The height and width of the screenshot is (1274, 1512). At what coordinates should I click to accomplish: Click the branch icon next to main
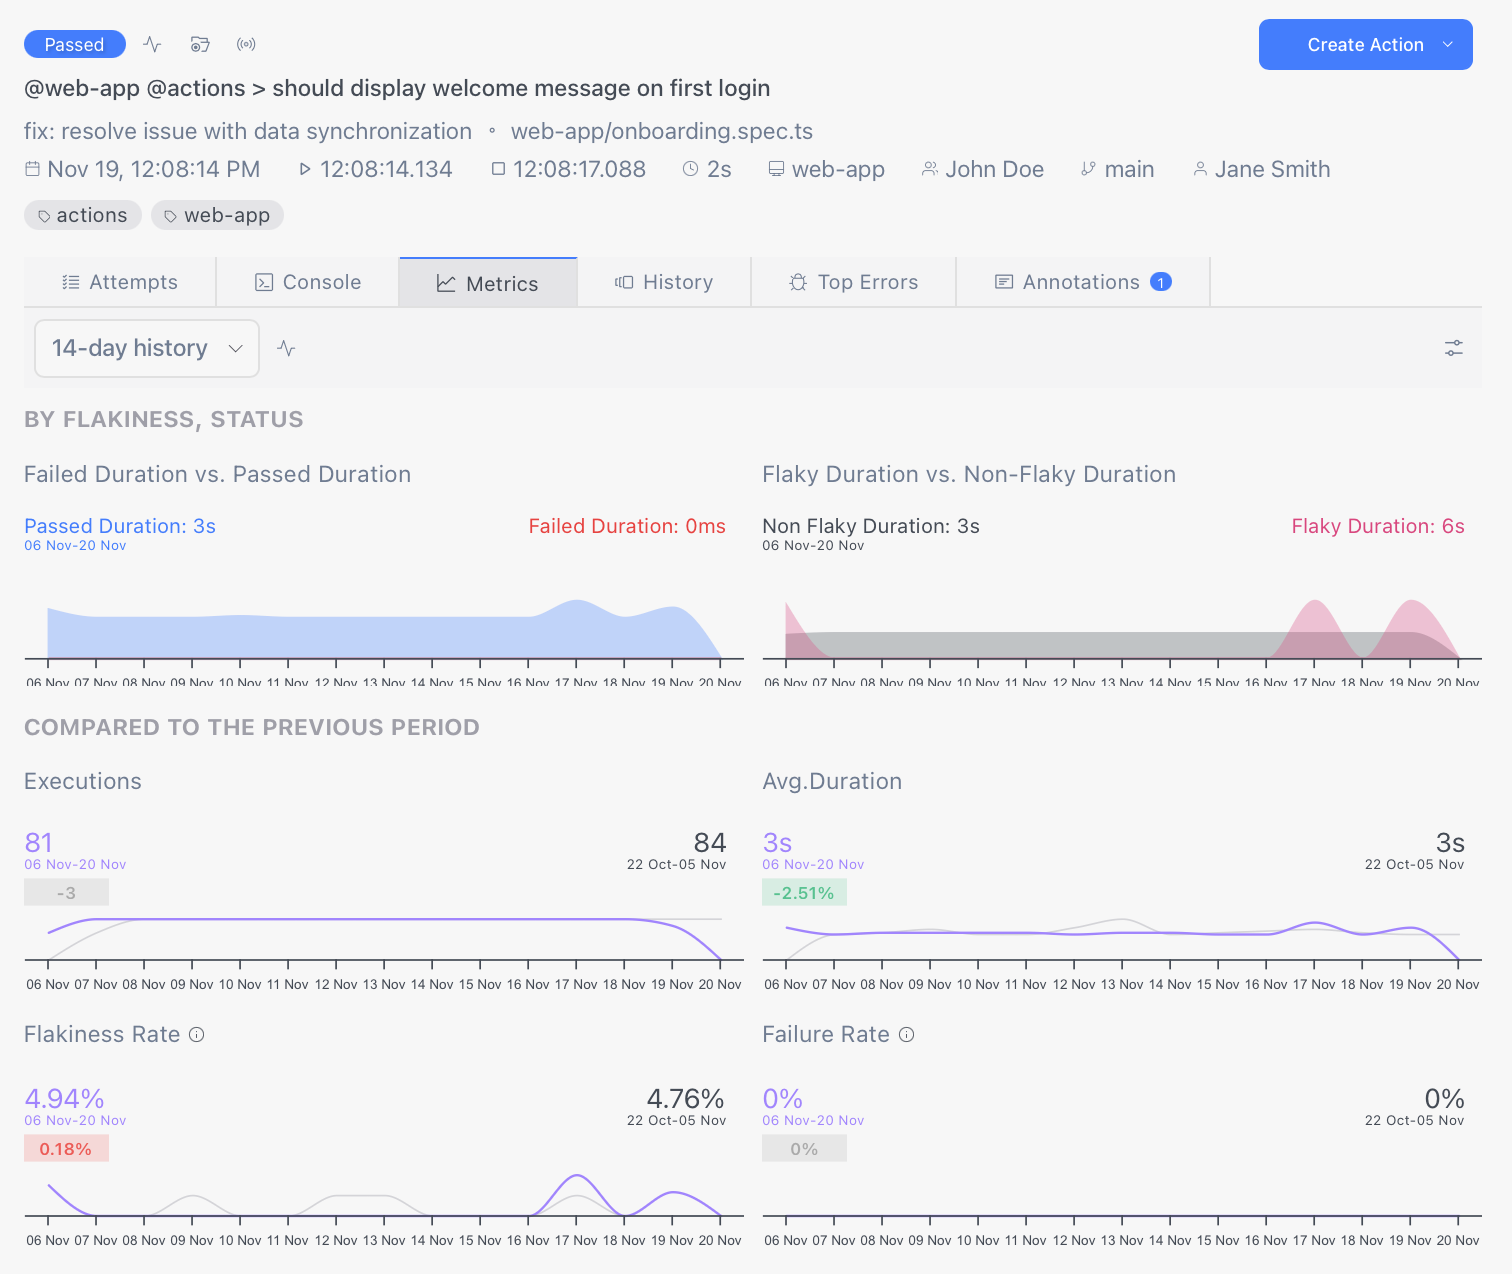(x=1088, y=169)
